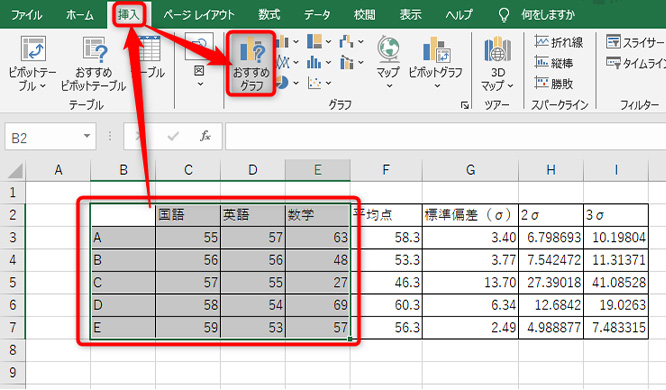Expand the ピボットテーブル dropdown arrow
666x390 pixels.
point(43,86)
